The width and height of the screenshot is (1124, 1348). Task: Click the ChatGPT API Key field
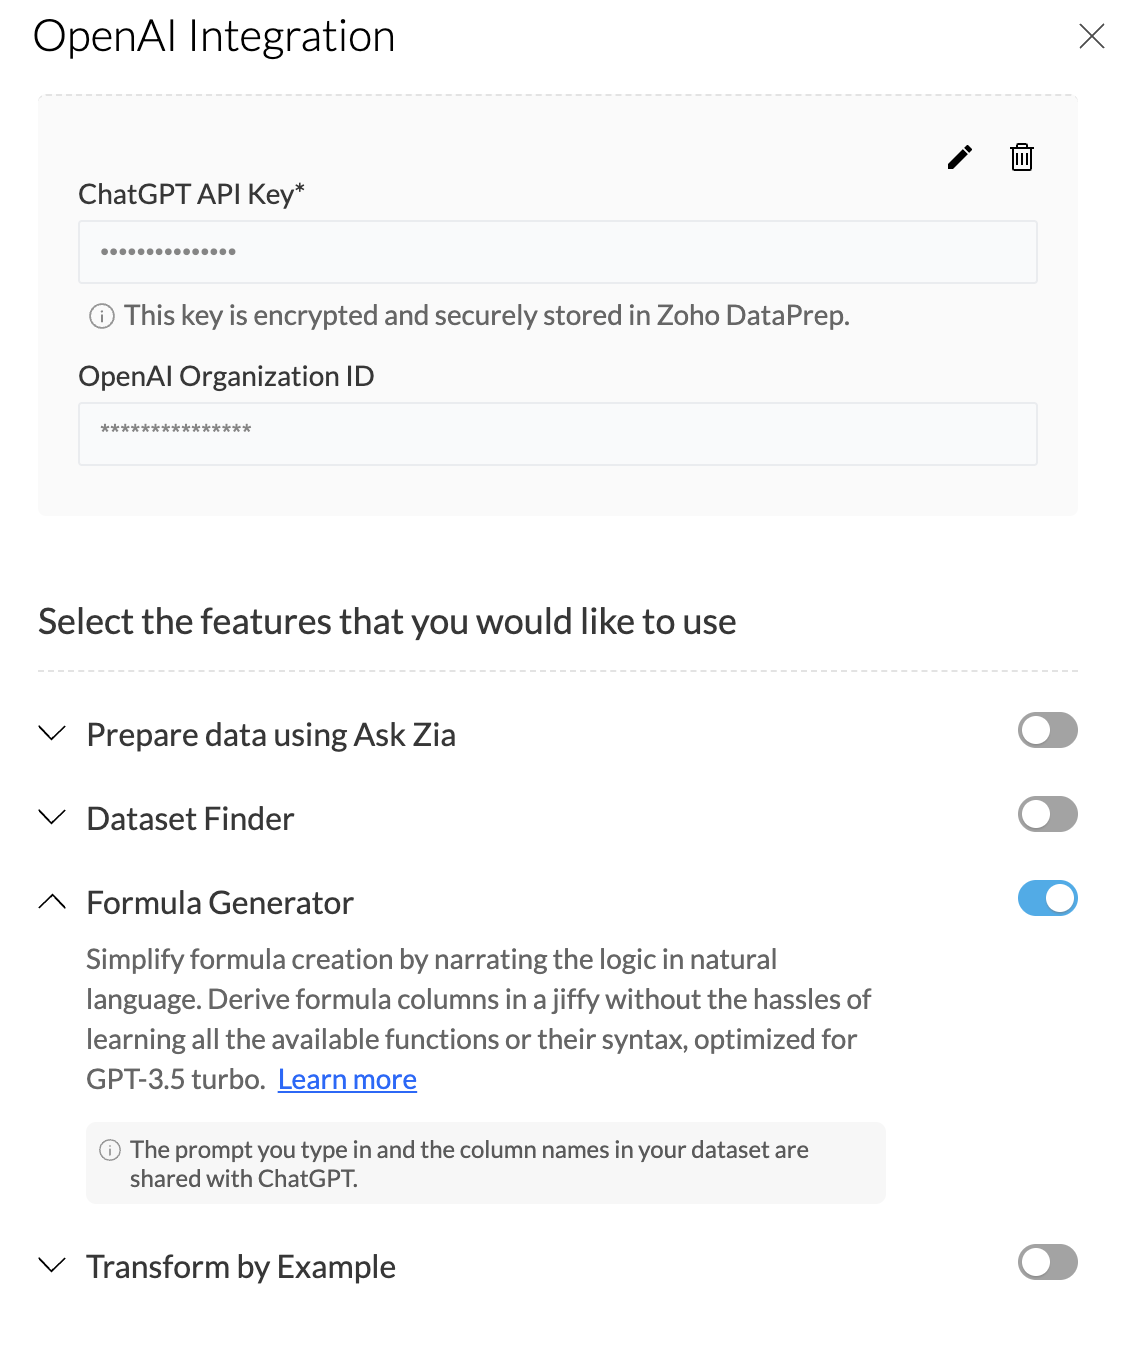[x=557, y=252]
